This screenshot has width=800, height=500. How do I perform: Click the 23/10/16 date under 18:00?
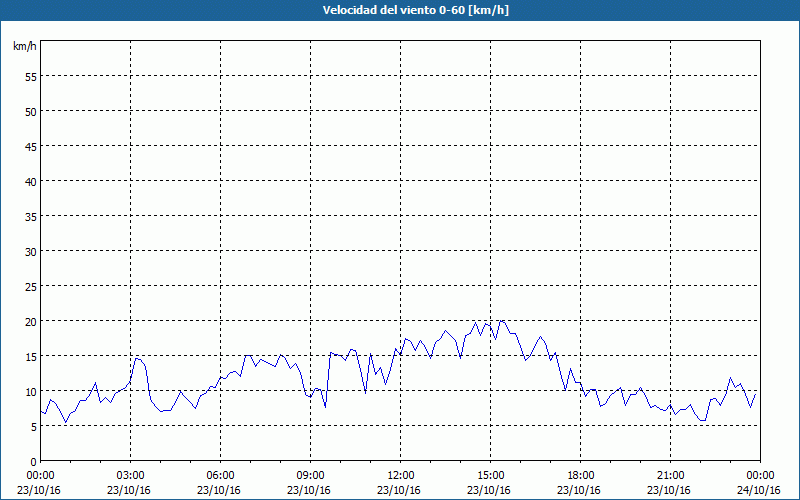coord(579,490)
